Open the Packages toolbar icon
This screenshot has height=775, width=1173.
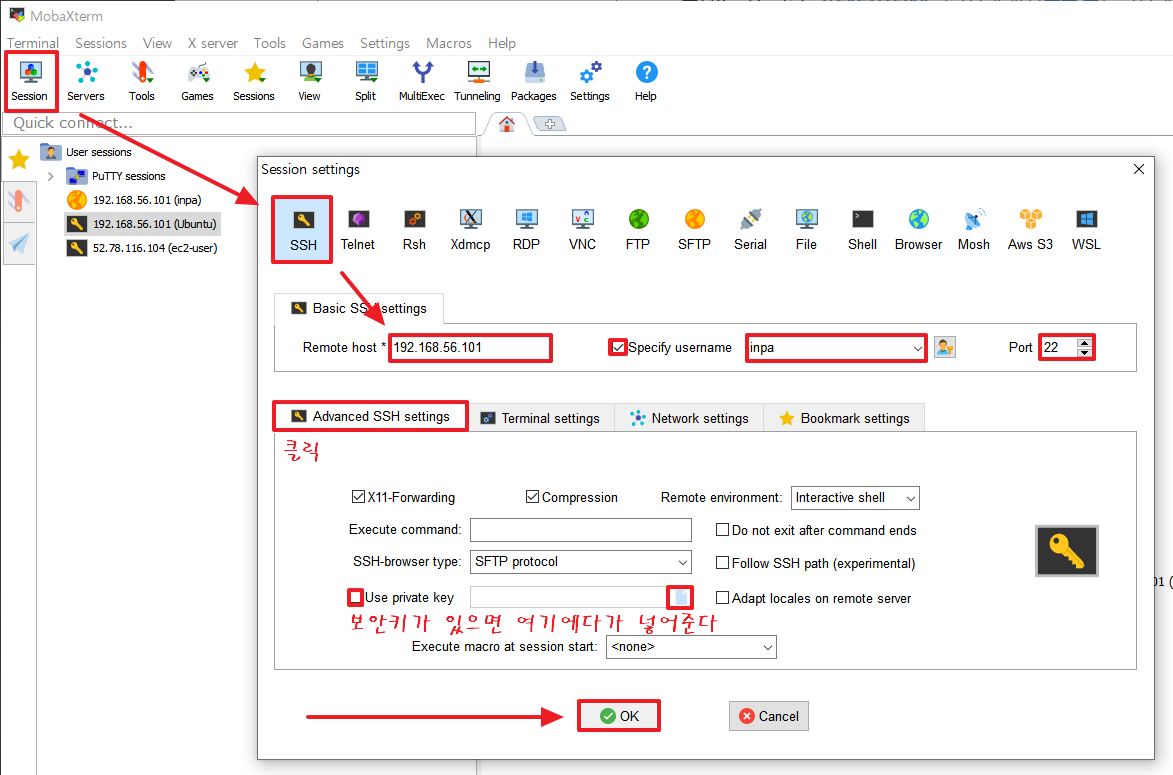[x=533, y=81]
